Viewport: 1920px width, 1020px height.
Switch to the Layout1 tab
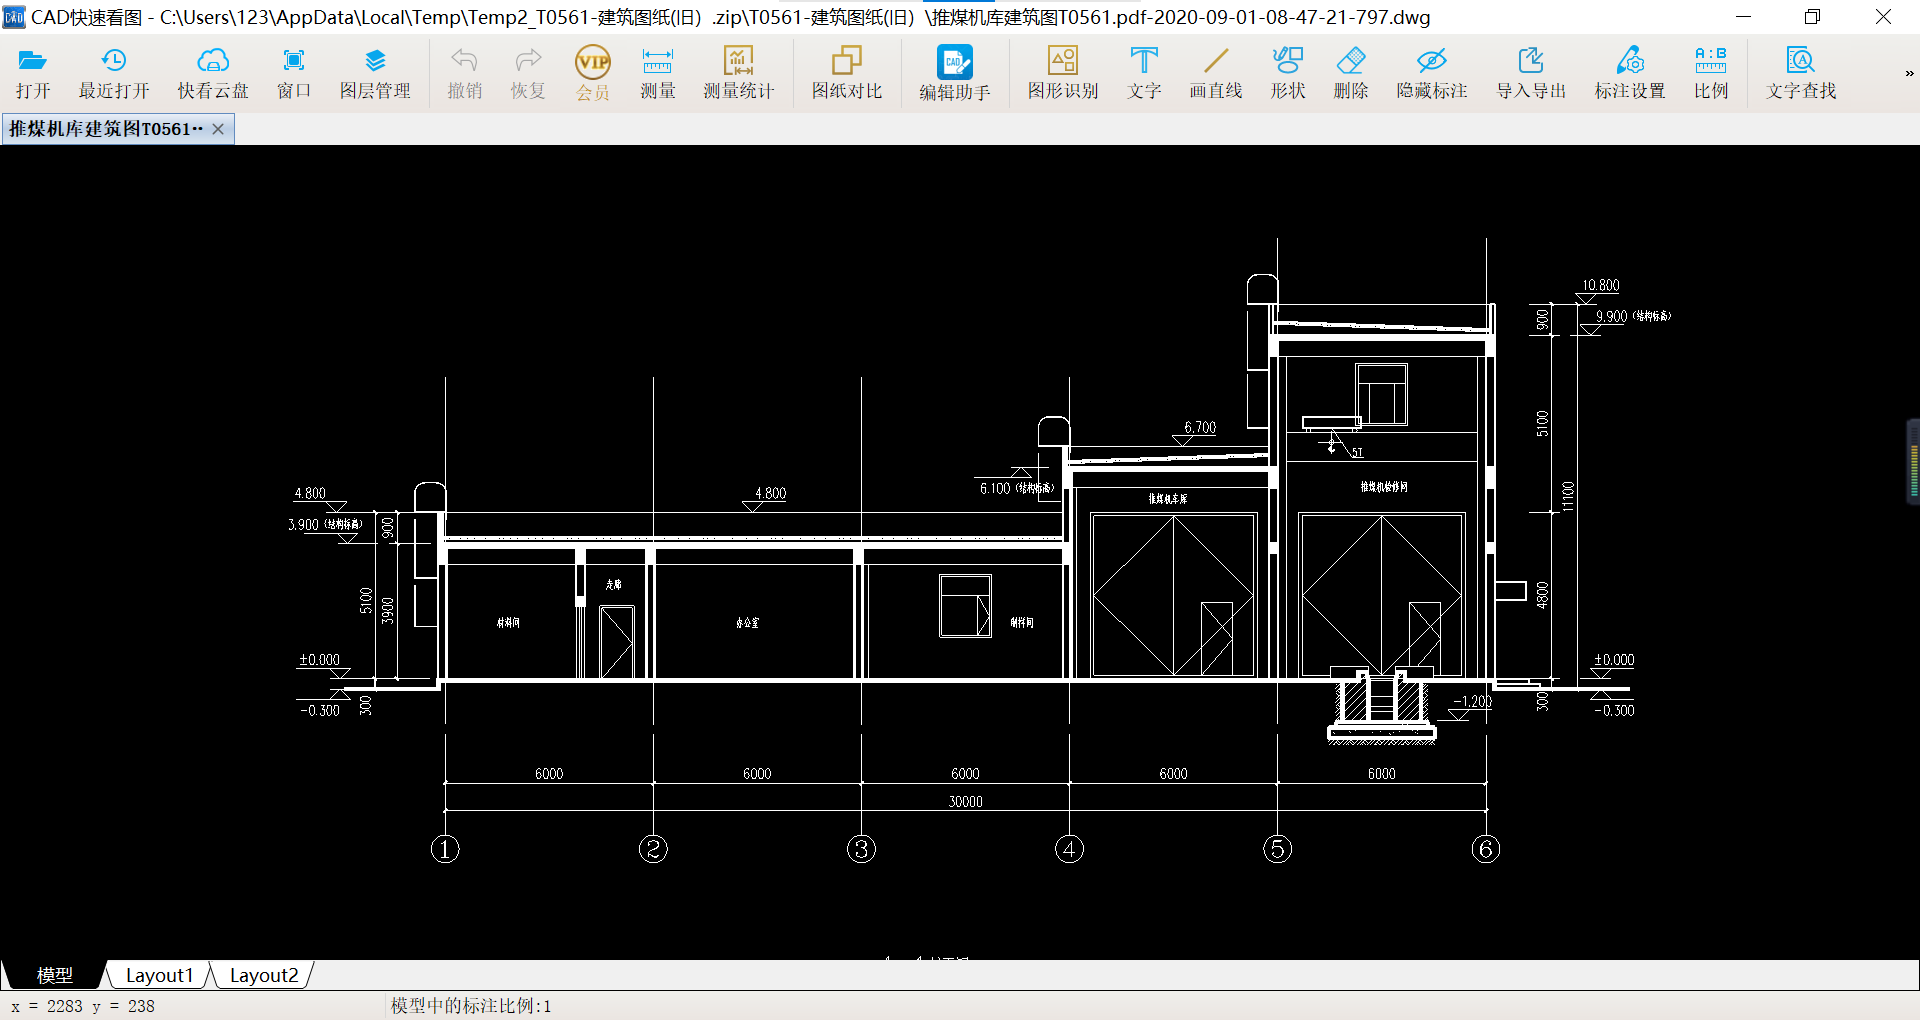(x=159, y=975)
